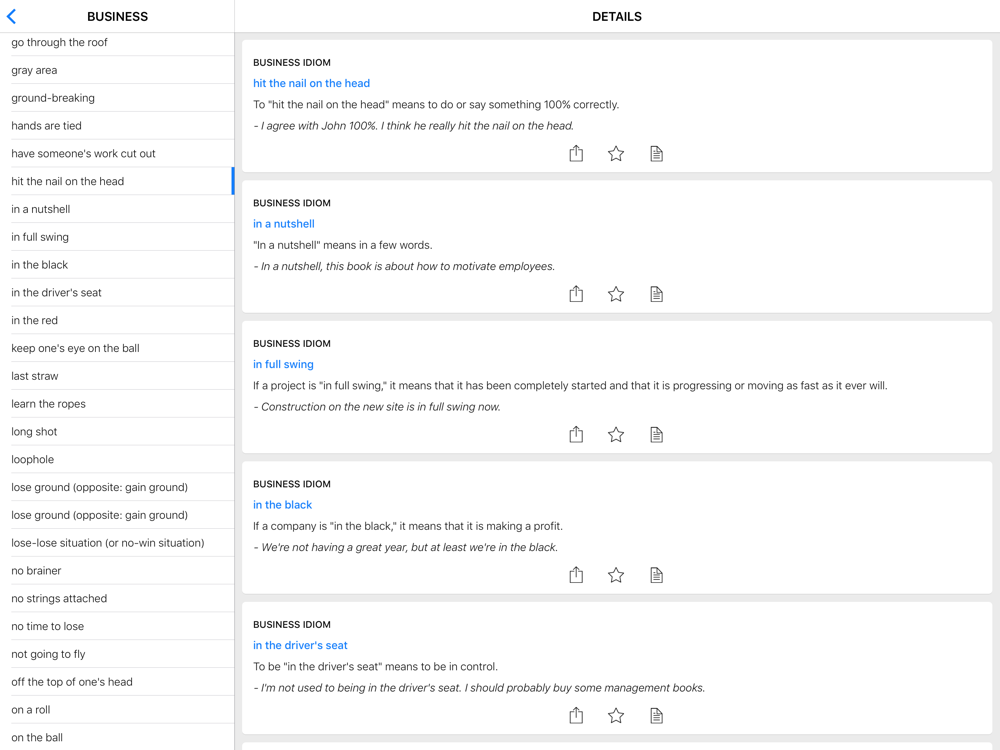This screenshot has width=1000, height=750.
Task: Mark "in full swing" as favorite
Action: (616, 434)
